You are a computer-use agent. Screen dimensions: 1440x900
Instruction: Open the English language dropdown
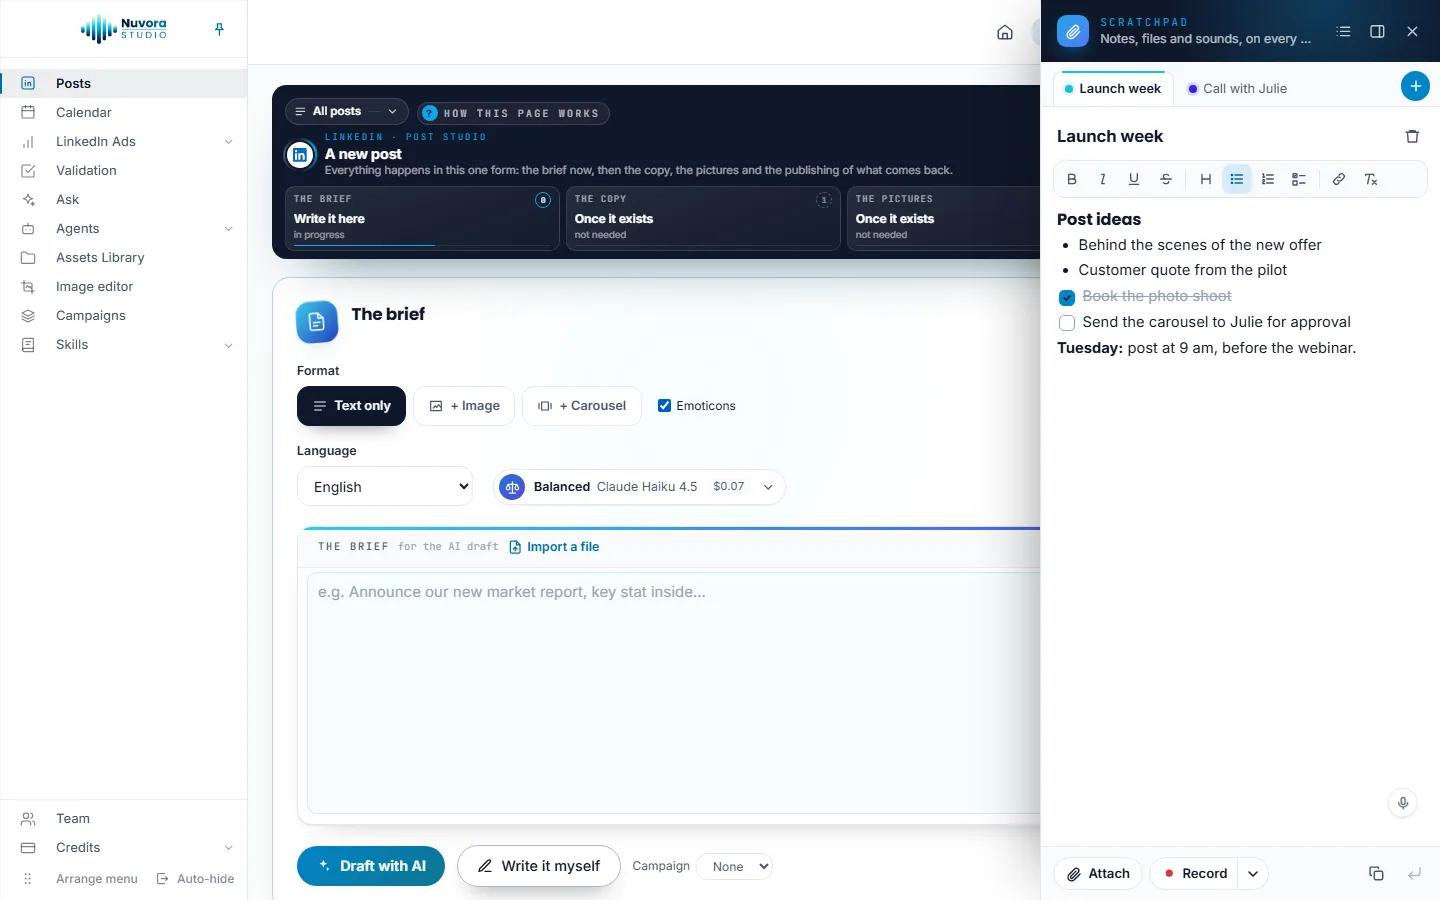[385, 487]
